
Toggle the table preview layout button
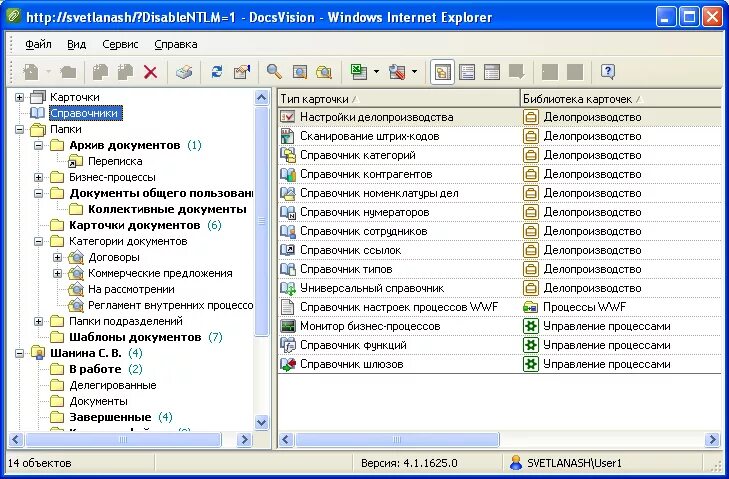point(492,72)
